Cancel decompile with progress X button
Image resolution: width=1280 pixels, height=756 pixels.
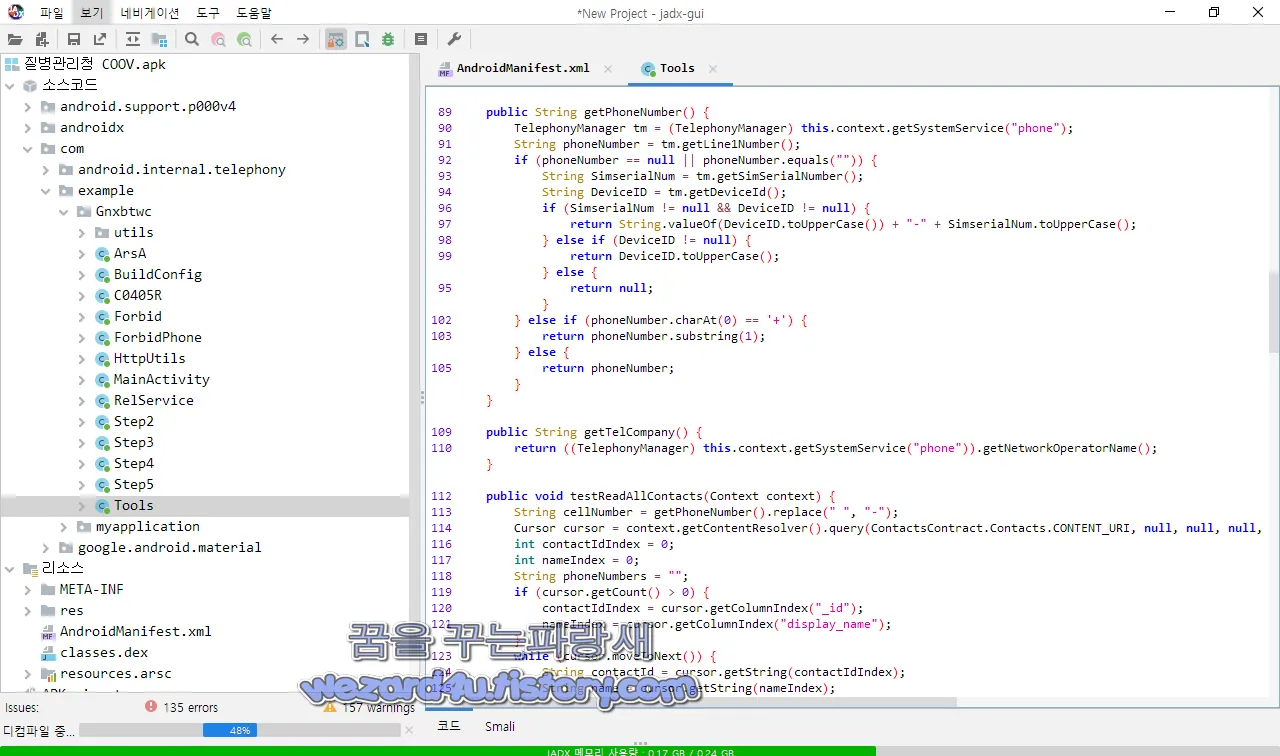[x=408, y=731]
